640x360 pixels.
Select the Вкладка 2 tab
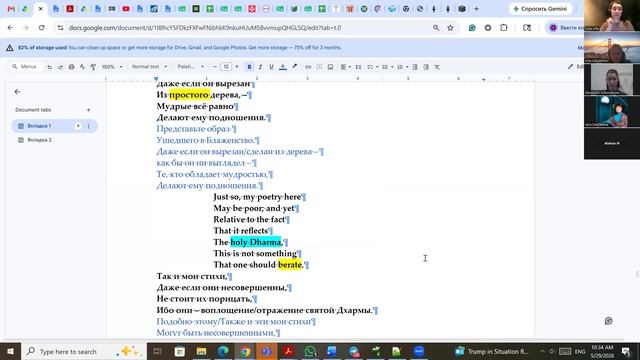pos(54,140)
